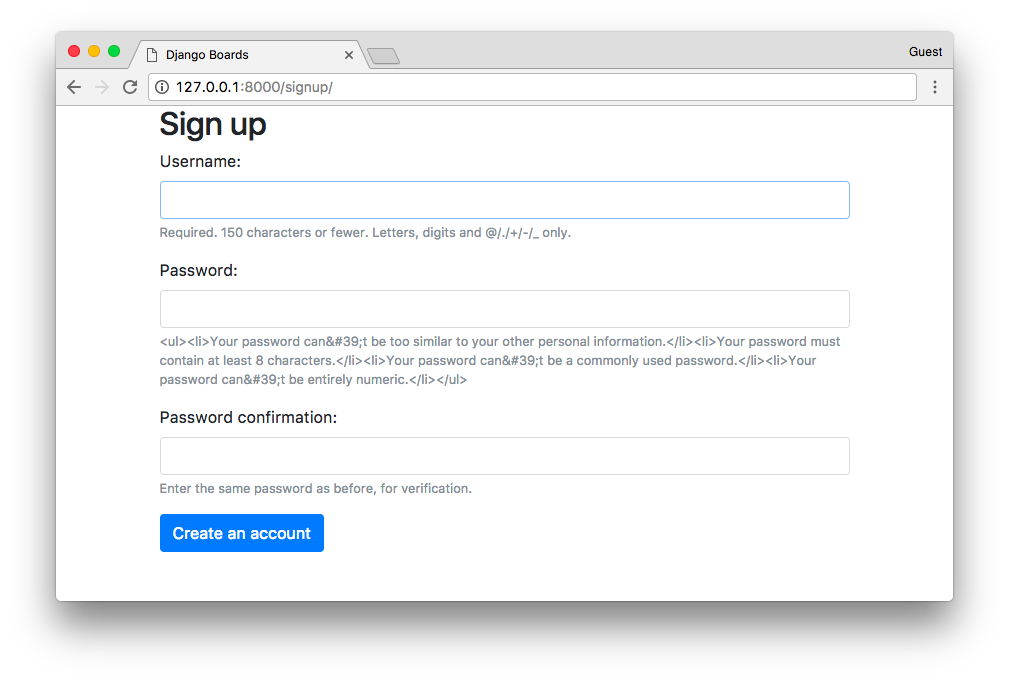View site information icon in address bar
Image resolution: width=1009 pixels, height=681 pixels.
pos(162,87)
